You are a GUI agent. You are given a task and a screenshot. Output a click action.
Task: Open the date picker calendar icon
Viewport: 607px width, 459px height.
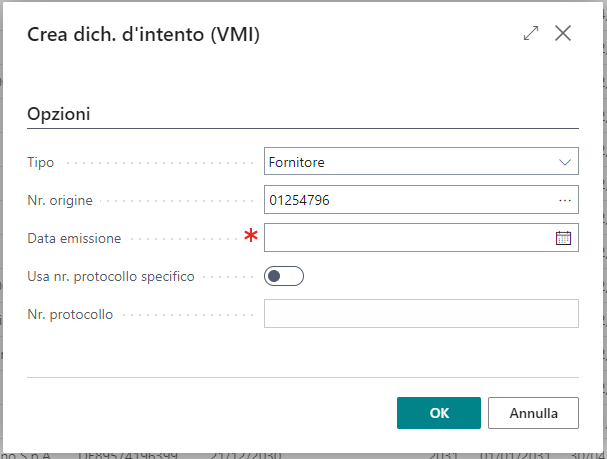pos(563,238)
